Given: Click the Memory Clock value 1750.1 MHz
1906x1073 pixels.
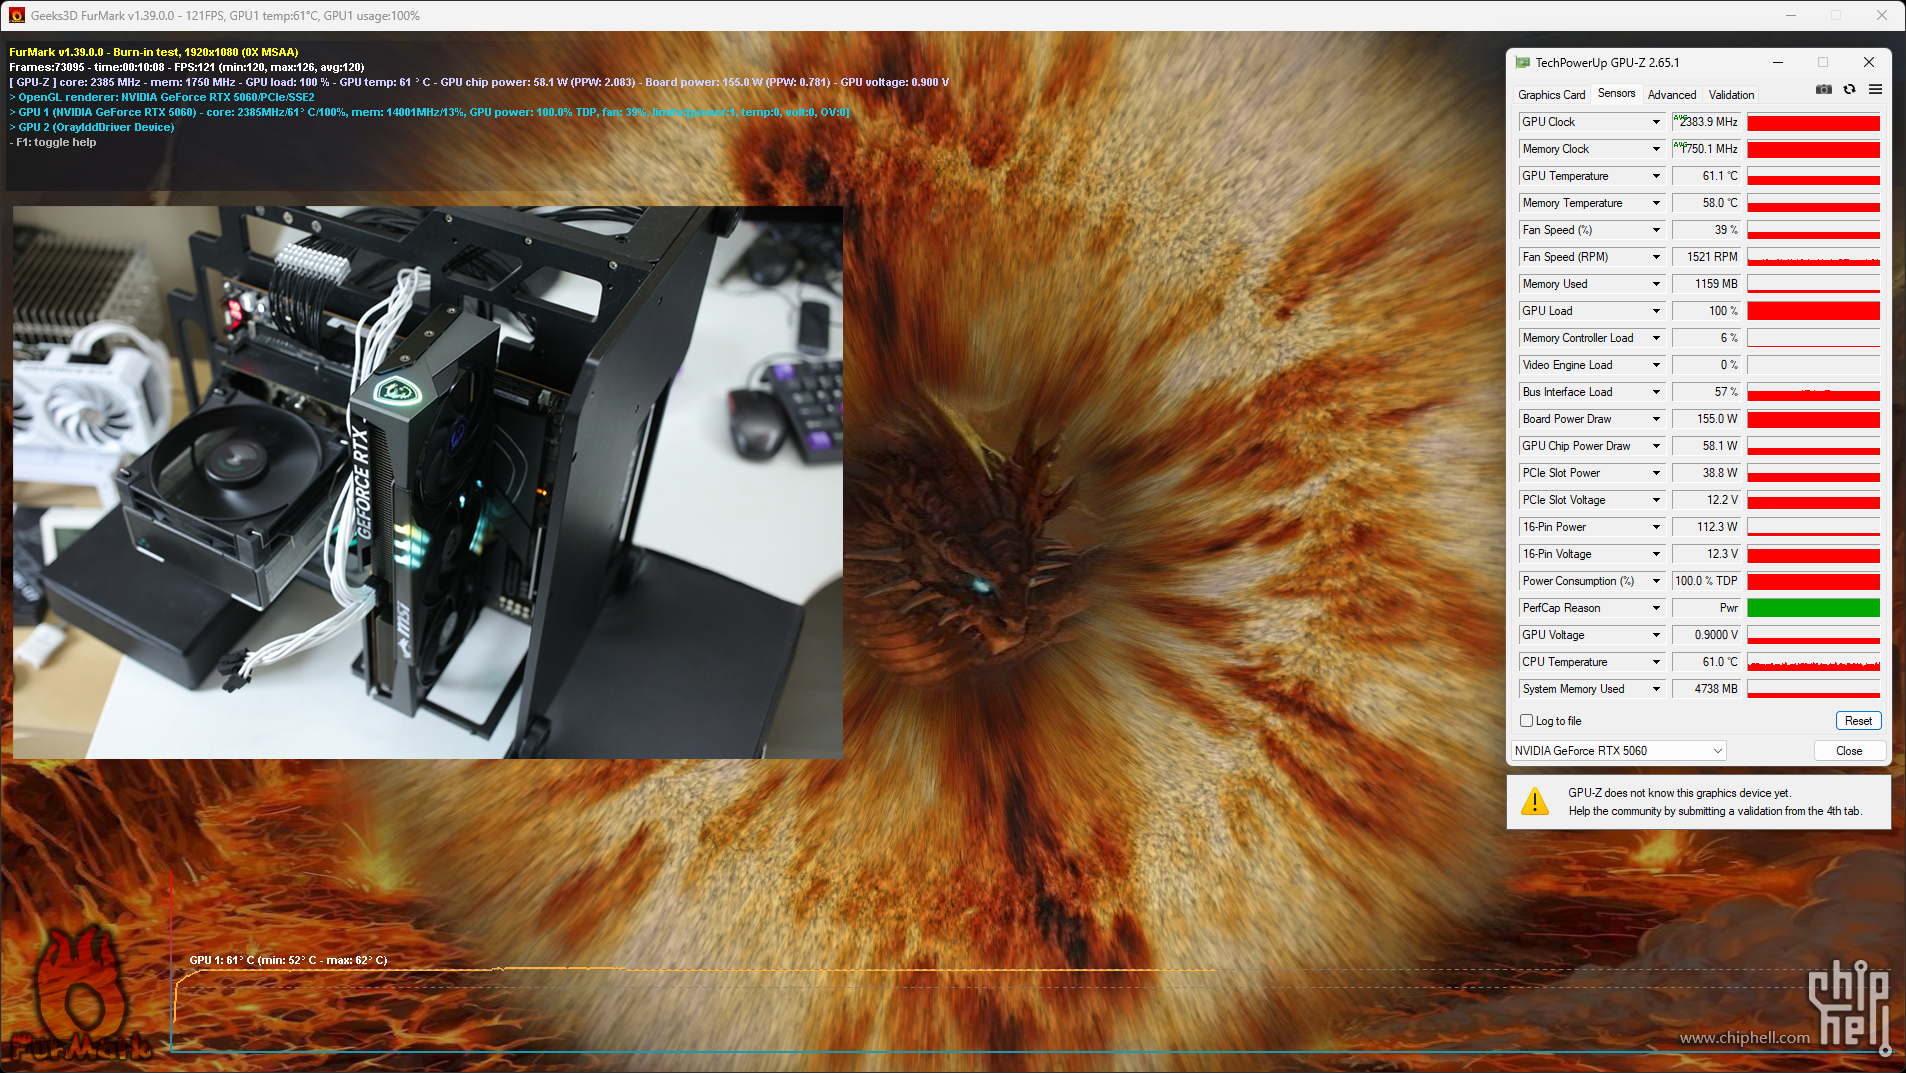Looking at the screenshot, I should point(1707,149).
